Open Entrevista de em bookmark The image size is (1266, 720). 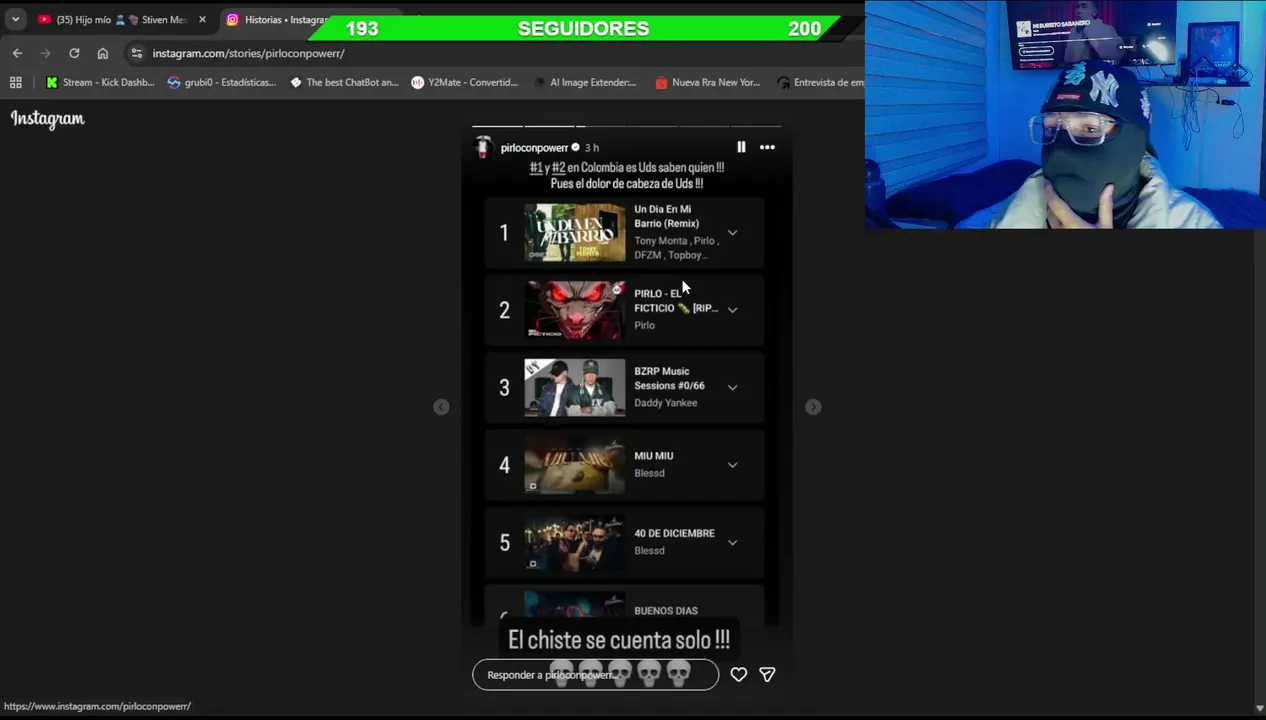tap(820, 82)
